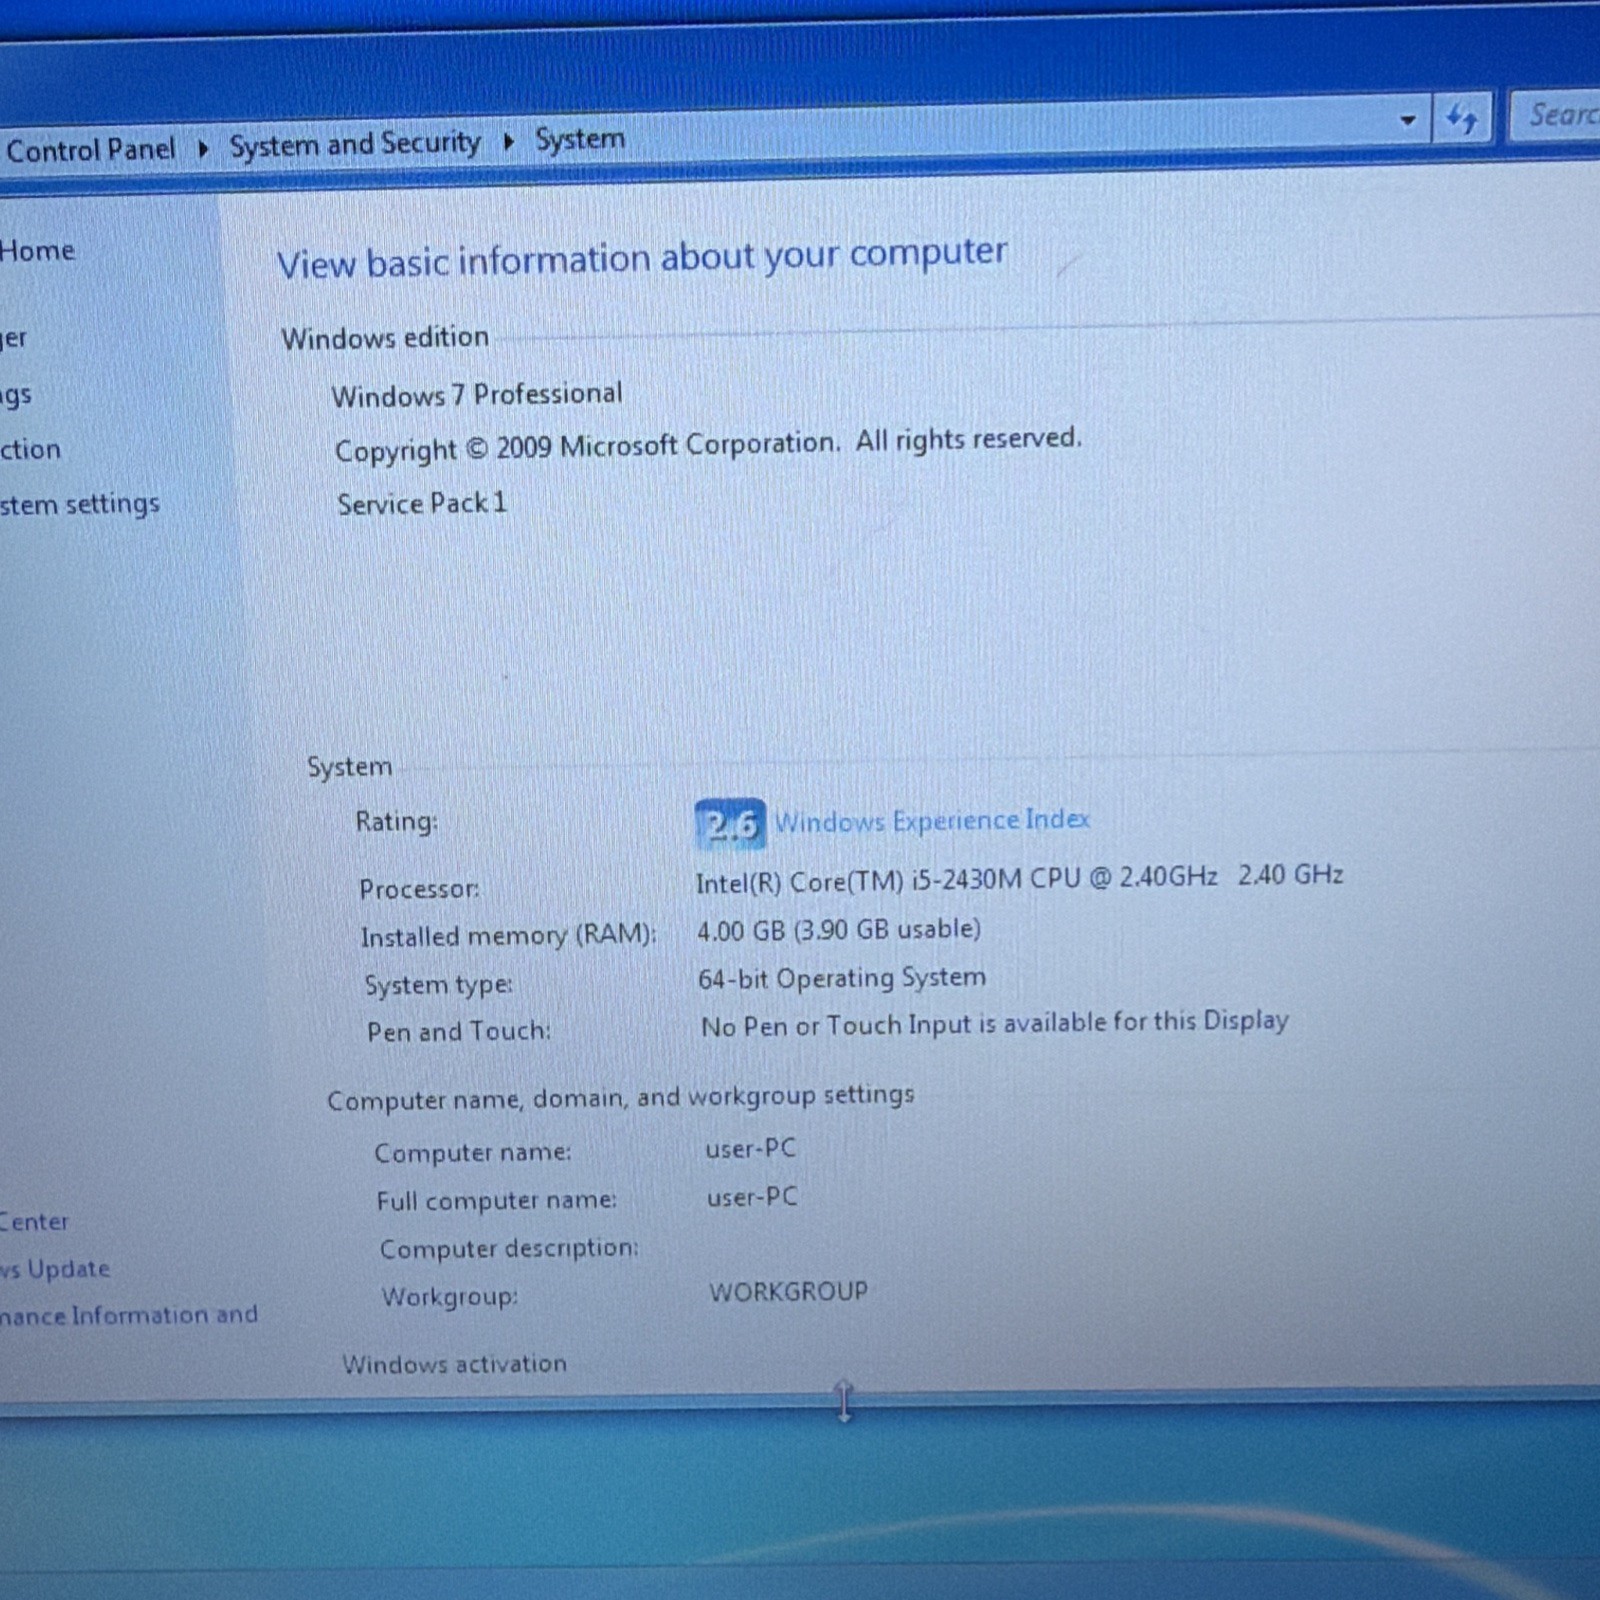Open Performance Information and Tools link

[129, 1315]
